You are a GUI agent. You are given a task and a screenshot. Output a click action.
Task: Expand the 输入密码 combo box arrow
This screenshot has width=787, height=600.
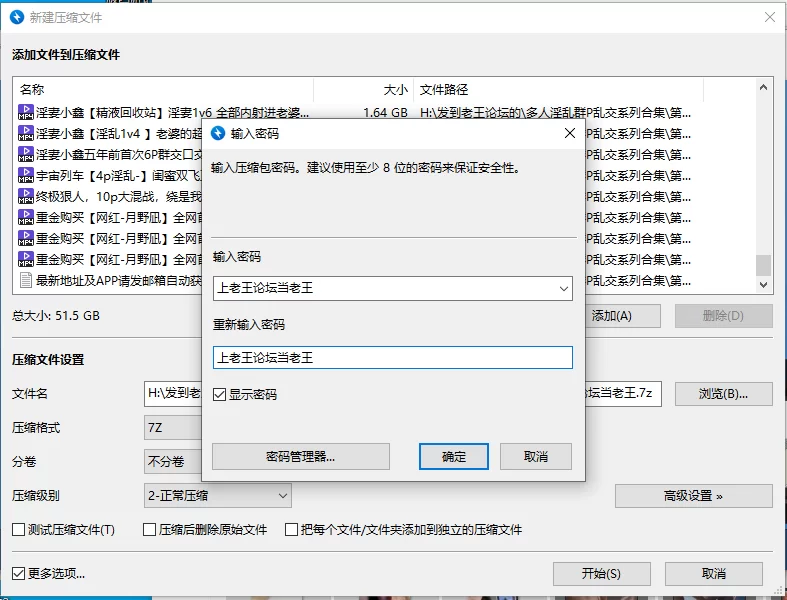click(564, 289)
